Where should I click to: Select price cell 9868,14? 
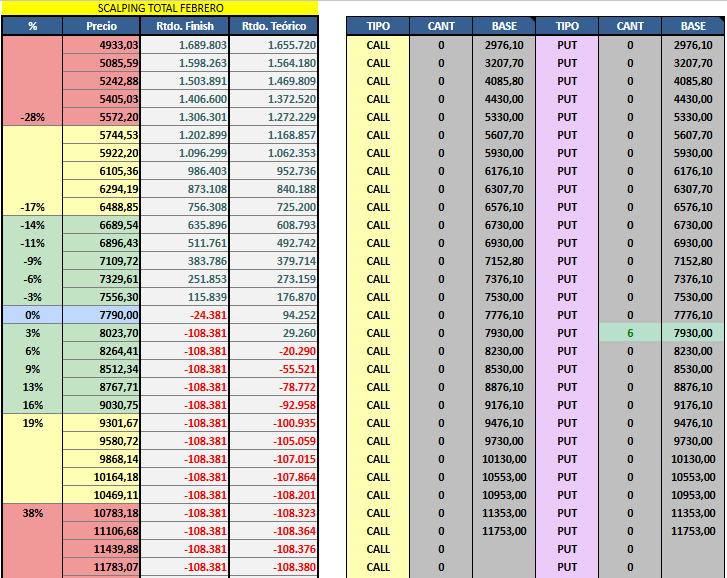coord(101,459)
